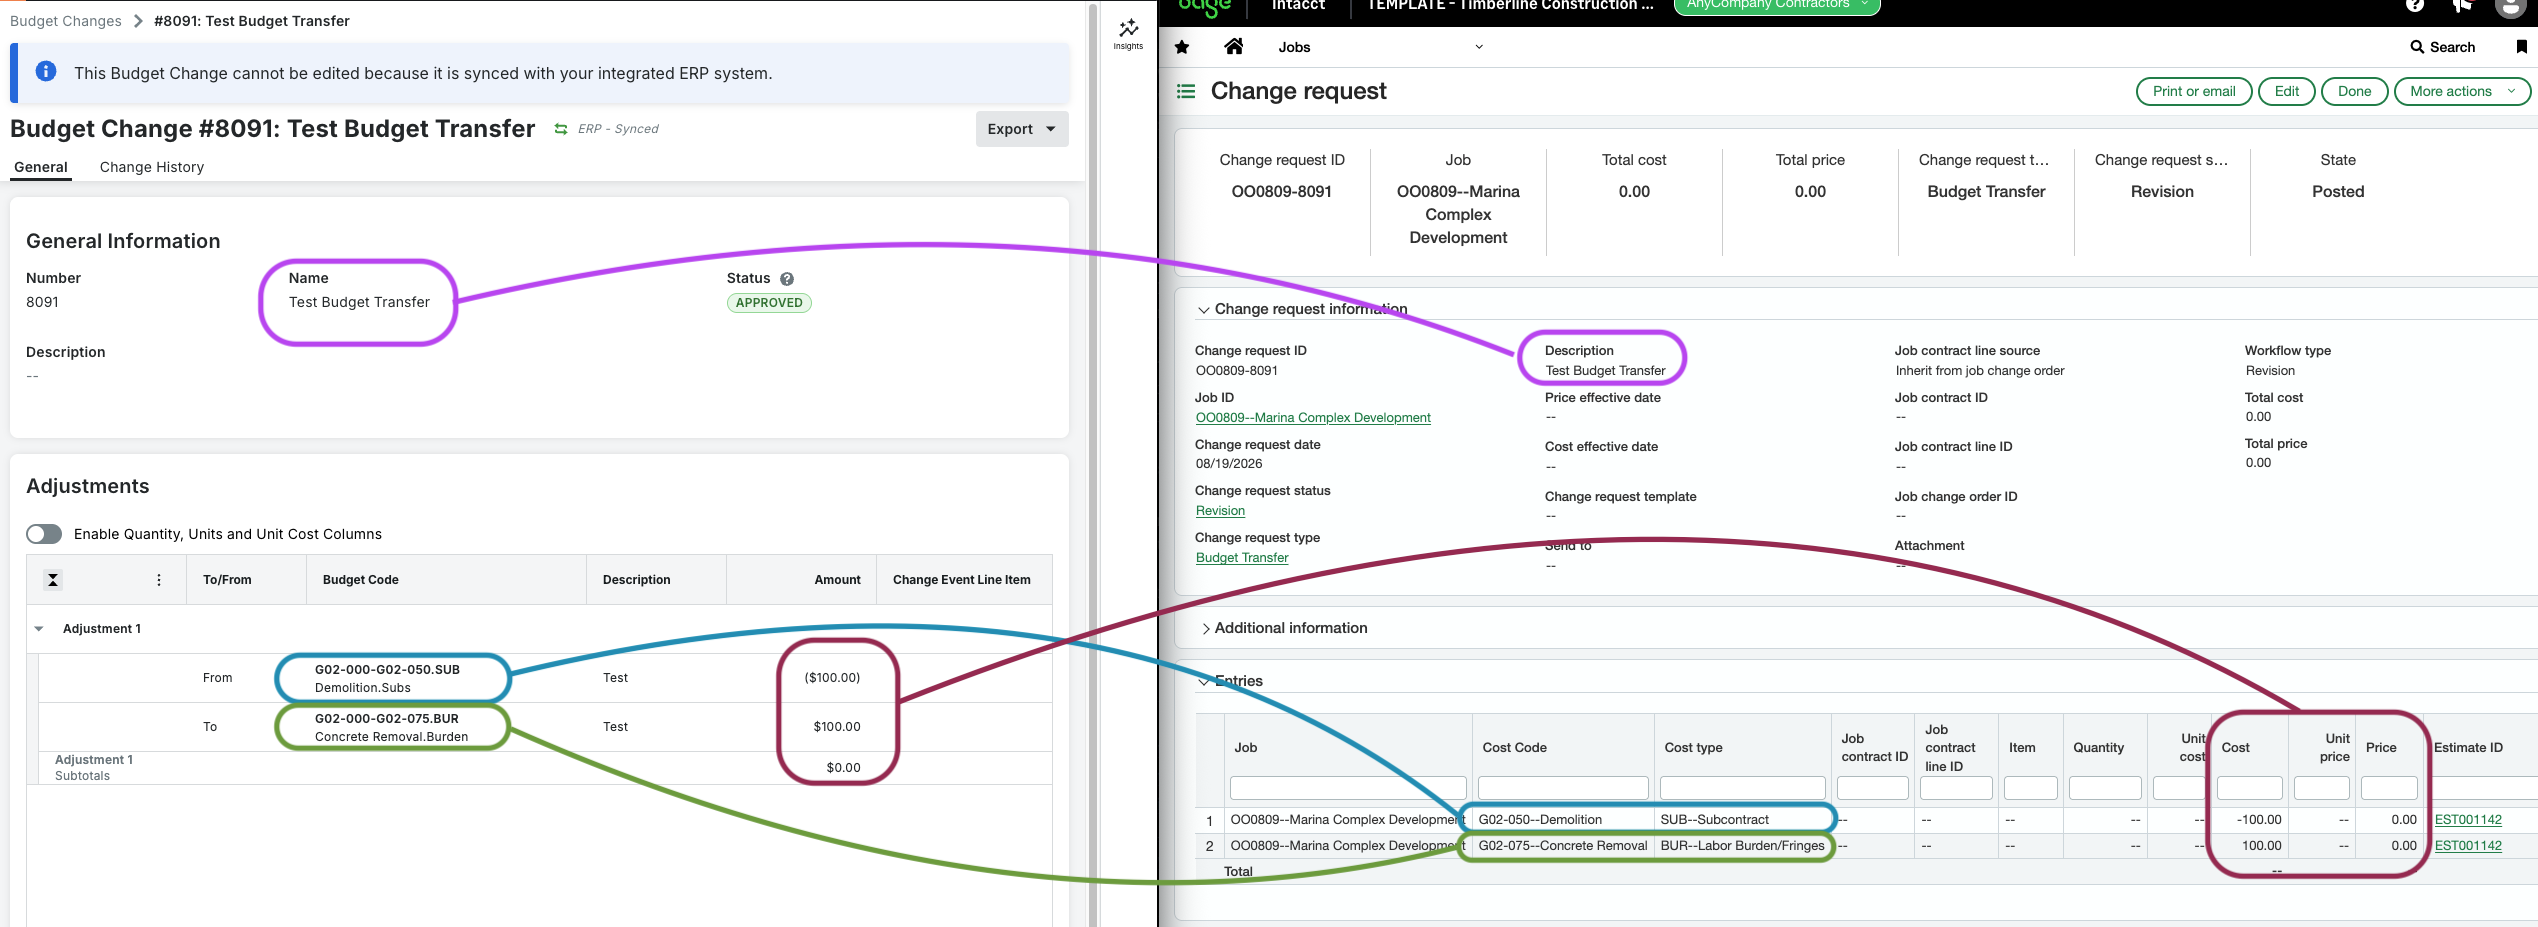Open the Export dropdown
2538x927 pixels.
1022,129
